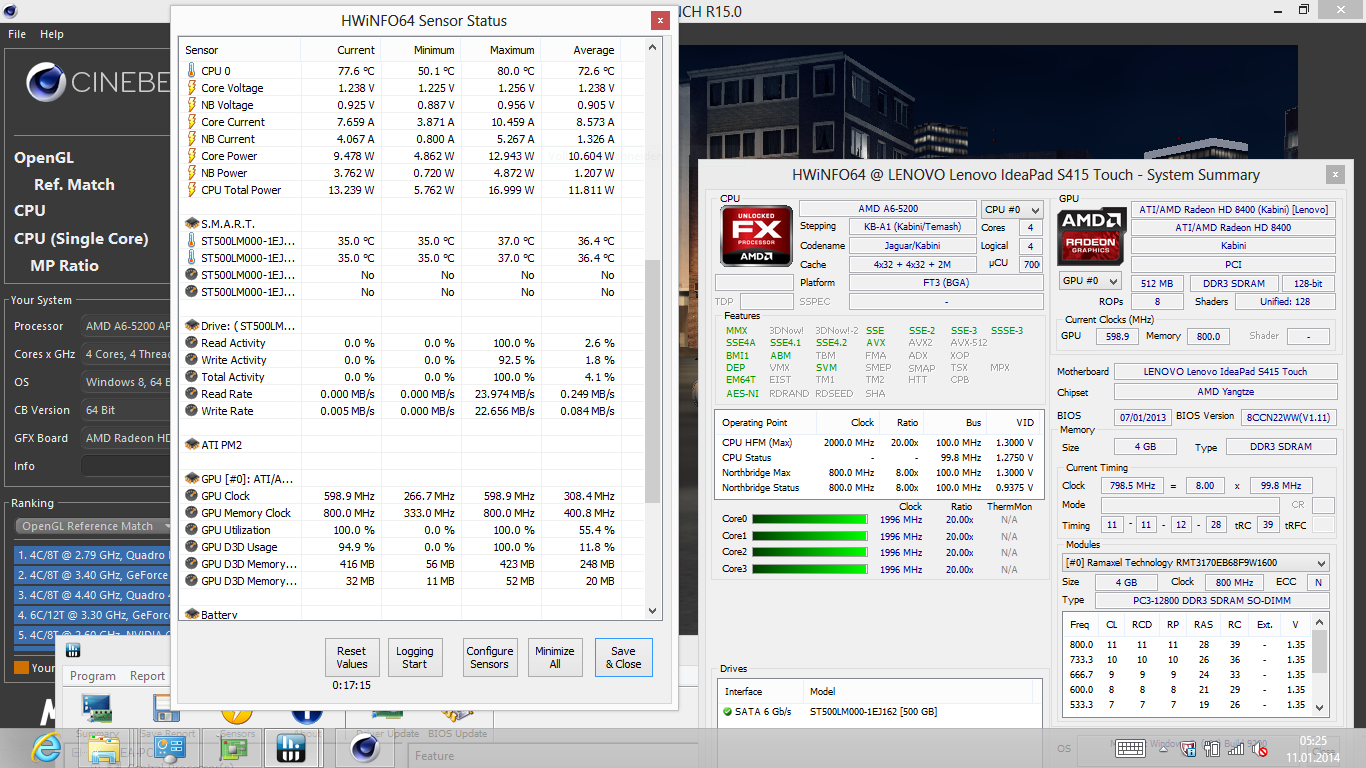This screenshot has height=768, width=1366.
Task: Click the memory timings table scrollbar
Action: click(1320, 663)
